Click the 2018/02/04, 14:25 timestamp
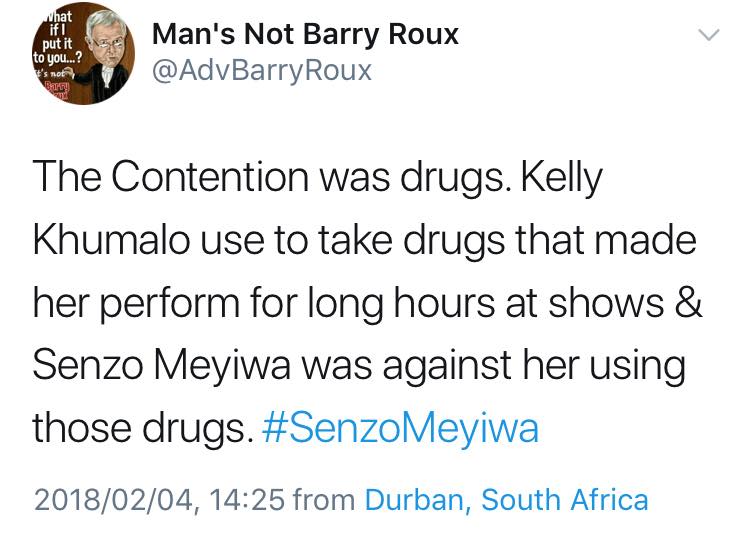The height and width of the screenshot is (538, 750). pos(159,500)
